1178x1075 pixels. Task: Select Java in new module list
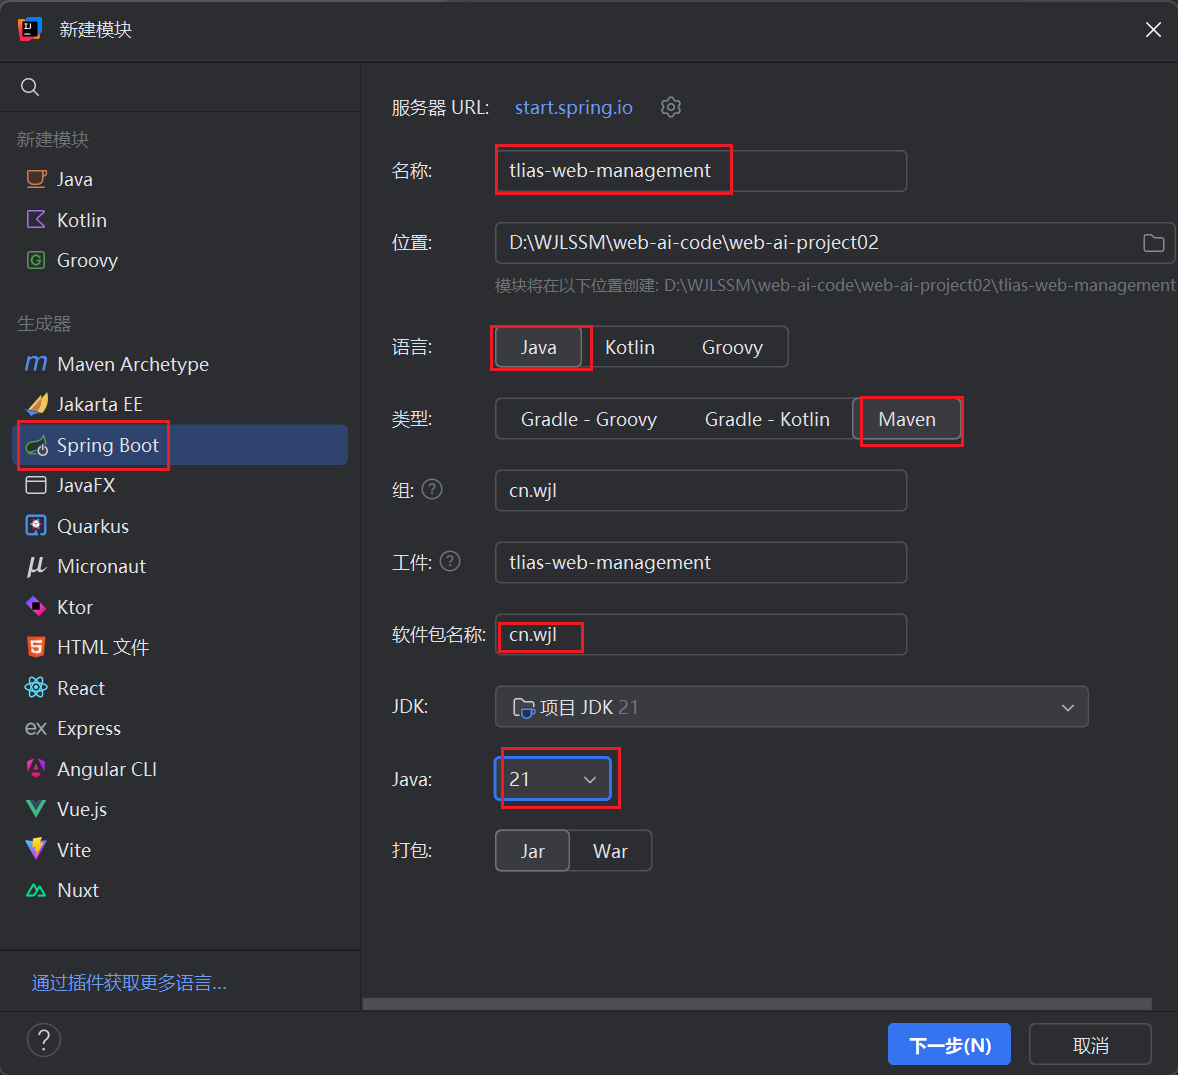[180, 179]
